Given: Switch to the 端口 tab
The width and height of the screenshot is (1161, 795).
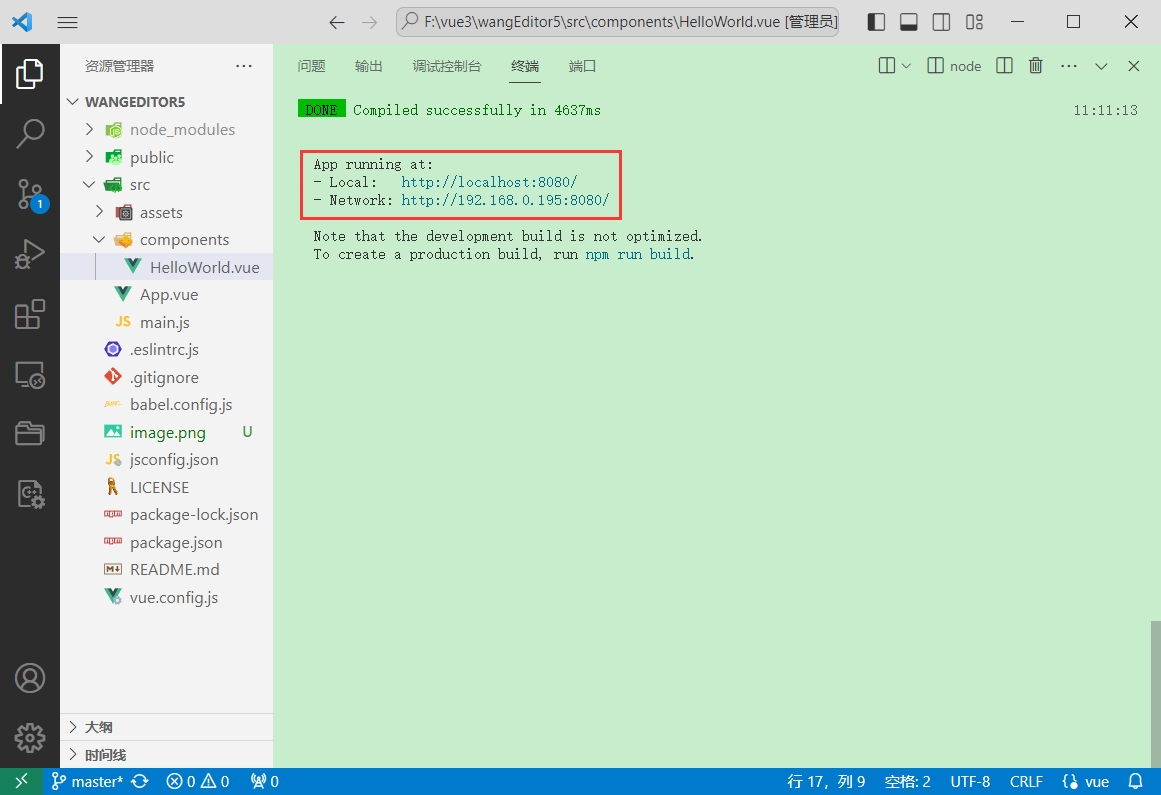Looking at the screenshot, I should pos(583,65).
